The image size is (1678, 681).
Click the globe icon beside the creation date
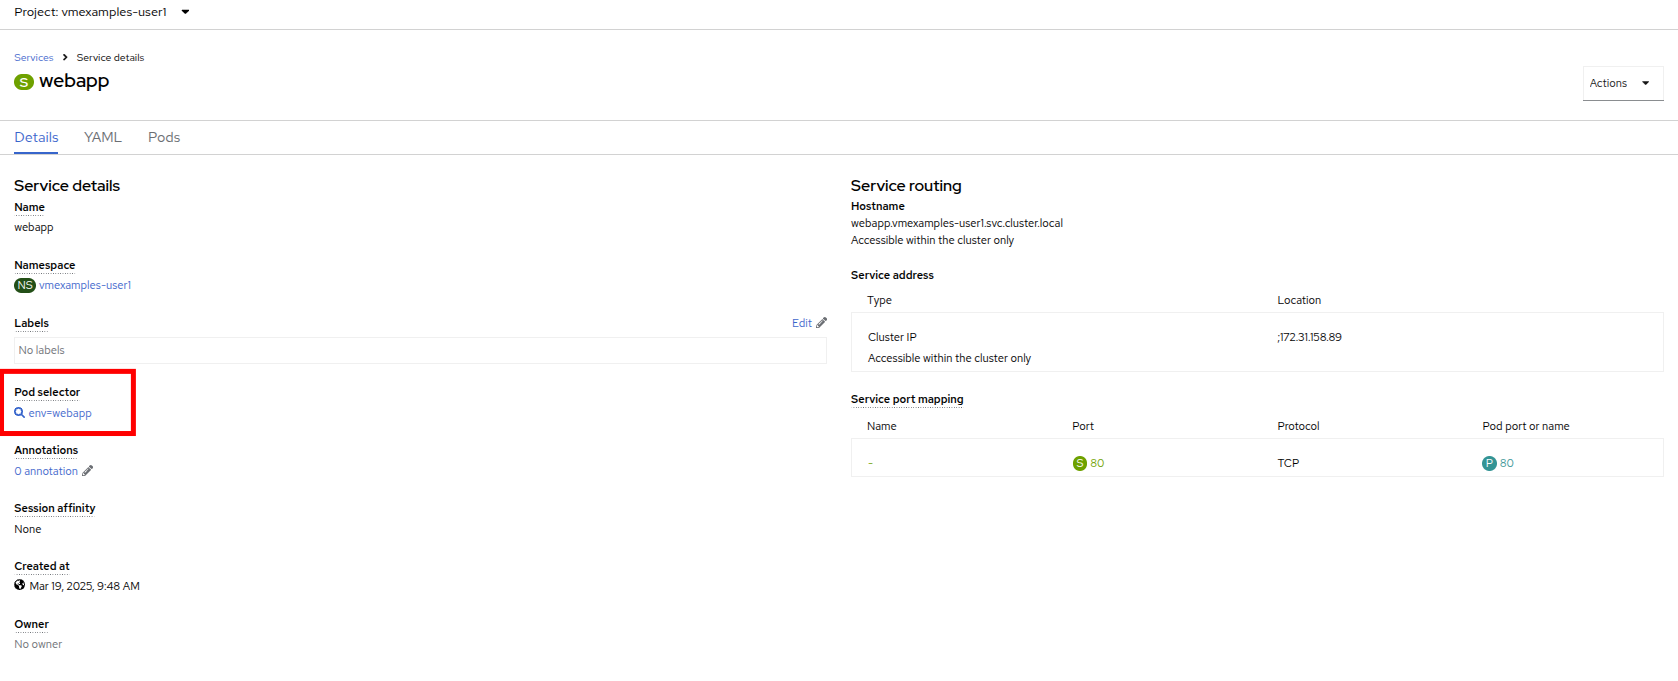(20, 585)
